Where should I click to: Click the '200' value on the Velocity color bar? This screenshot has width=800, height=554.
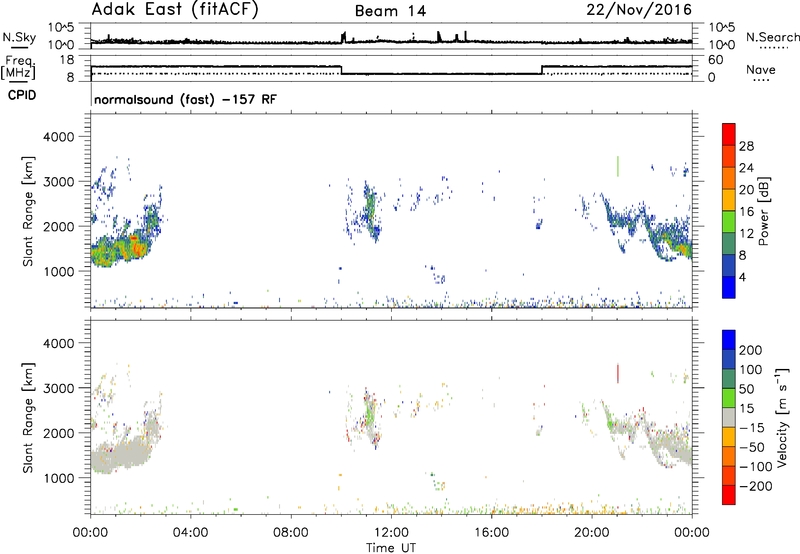click(x=750, y=350)
